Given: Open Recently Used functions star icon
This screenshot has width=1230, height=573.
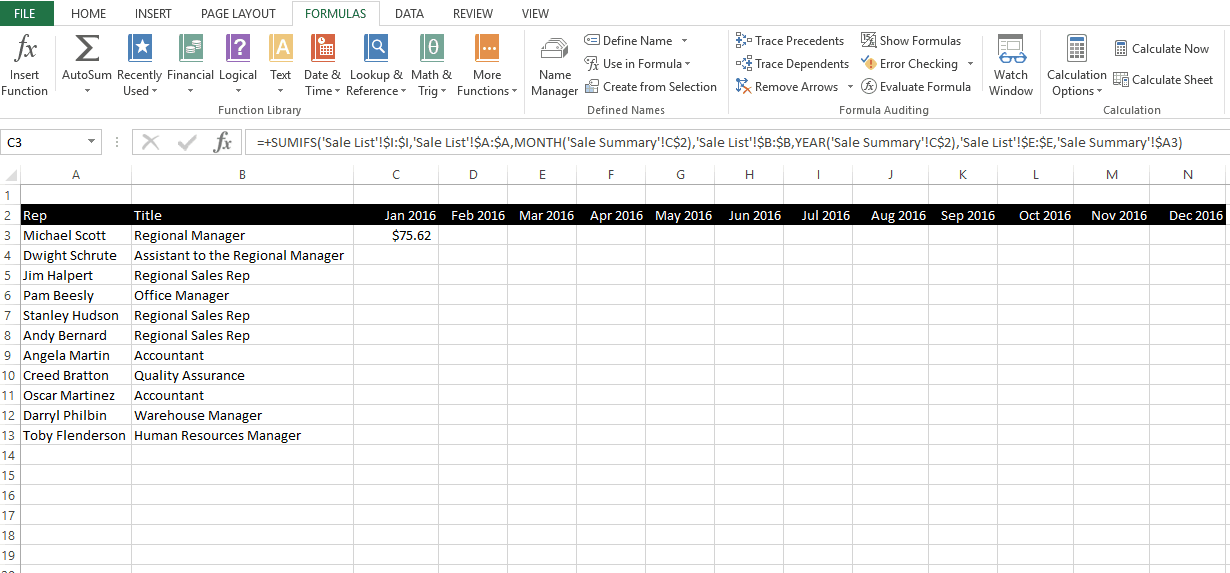Looking at the screenshot, I should click(139, 48).
